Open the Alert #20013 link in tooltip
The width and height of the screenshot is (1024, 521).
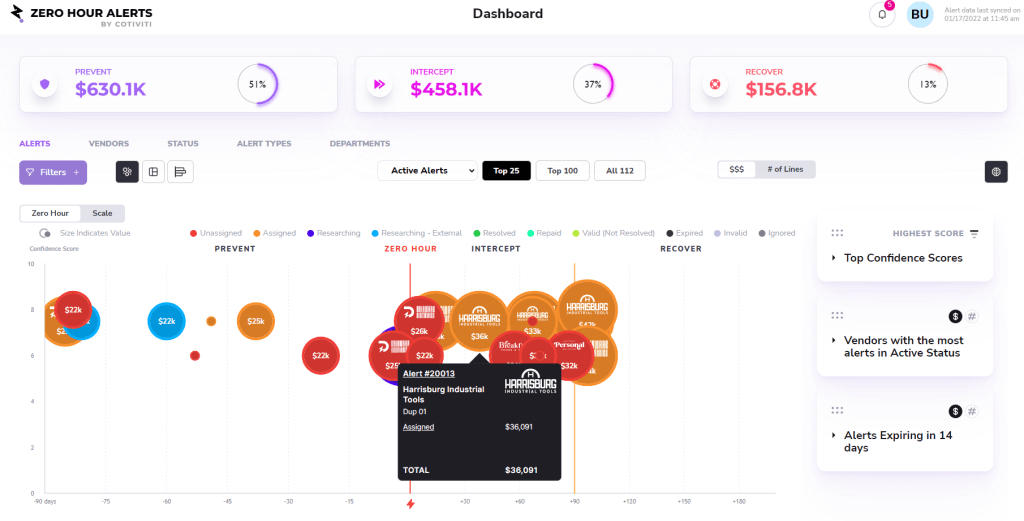coord(428,374)
